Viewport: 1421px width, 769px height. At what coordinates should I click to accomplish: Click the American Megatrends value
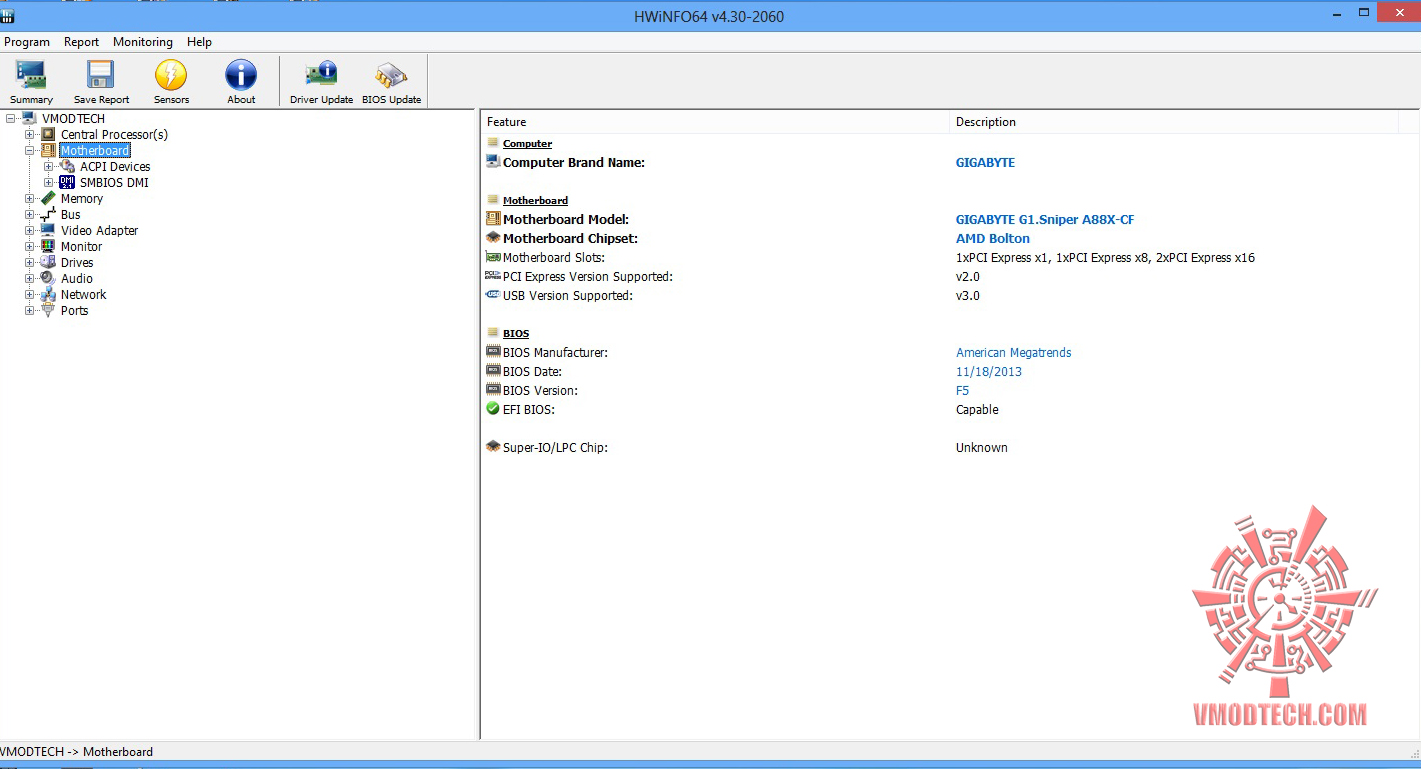coord(1014,353)
